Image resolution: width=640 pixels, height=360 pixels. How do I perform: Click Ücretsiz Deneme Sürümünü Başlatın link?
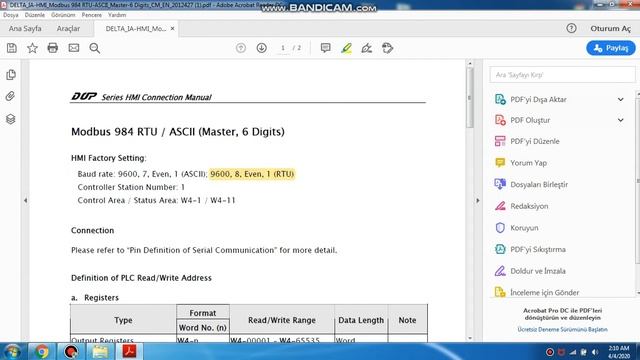562,329
